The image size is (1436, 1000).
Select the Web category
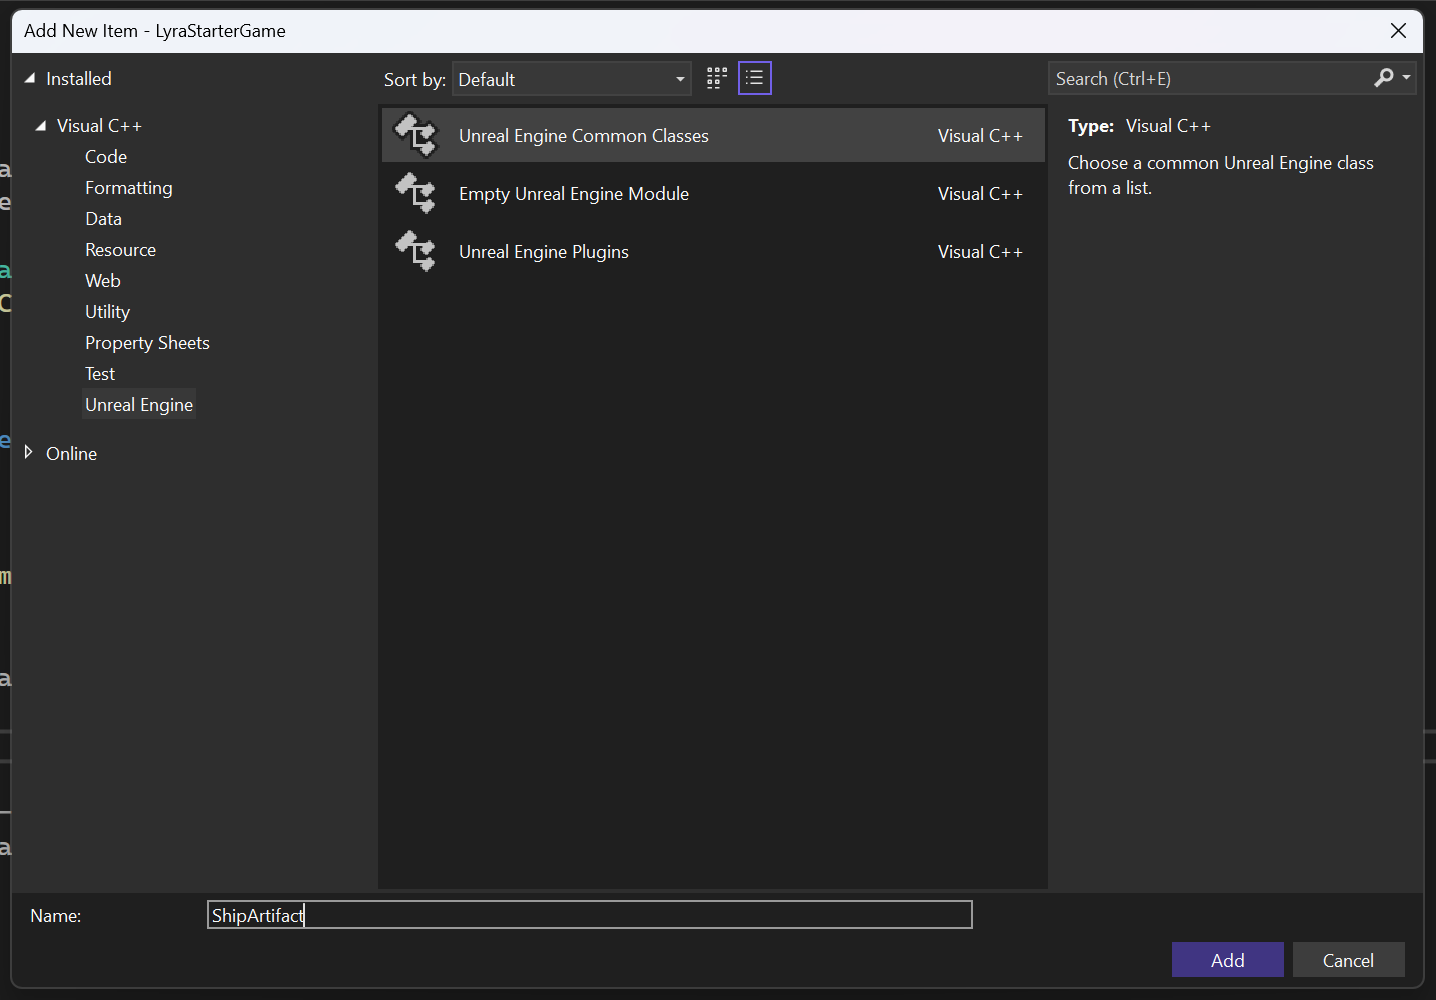103,281
